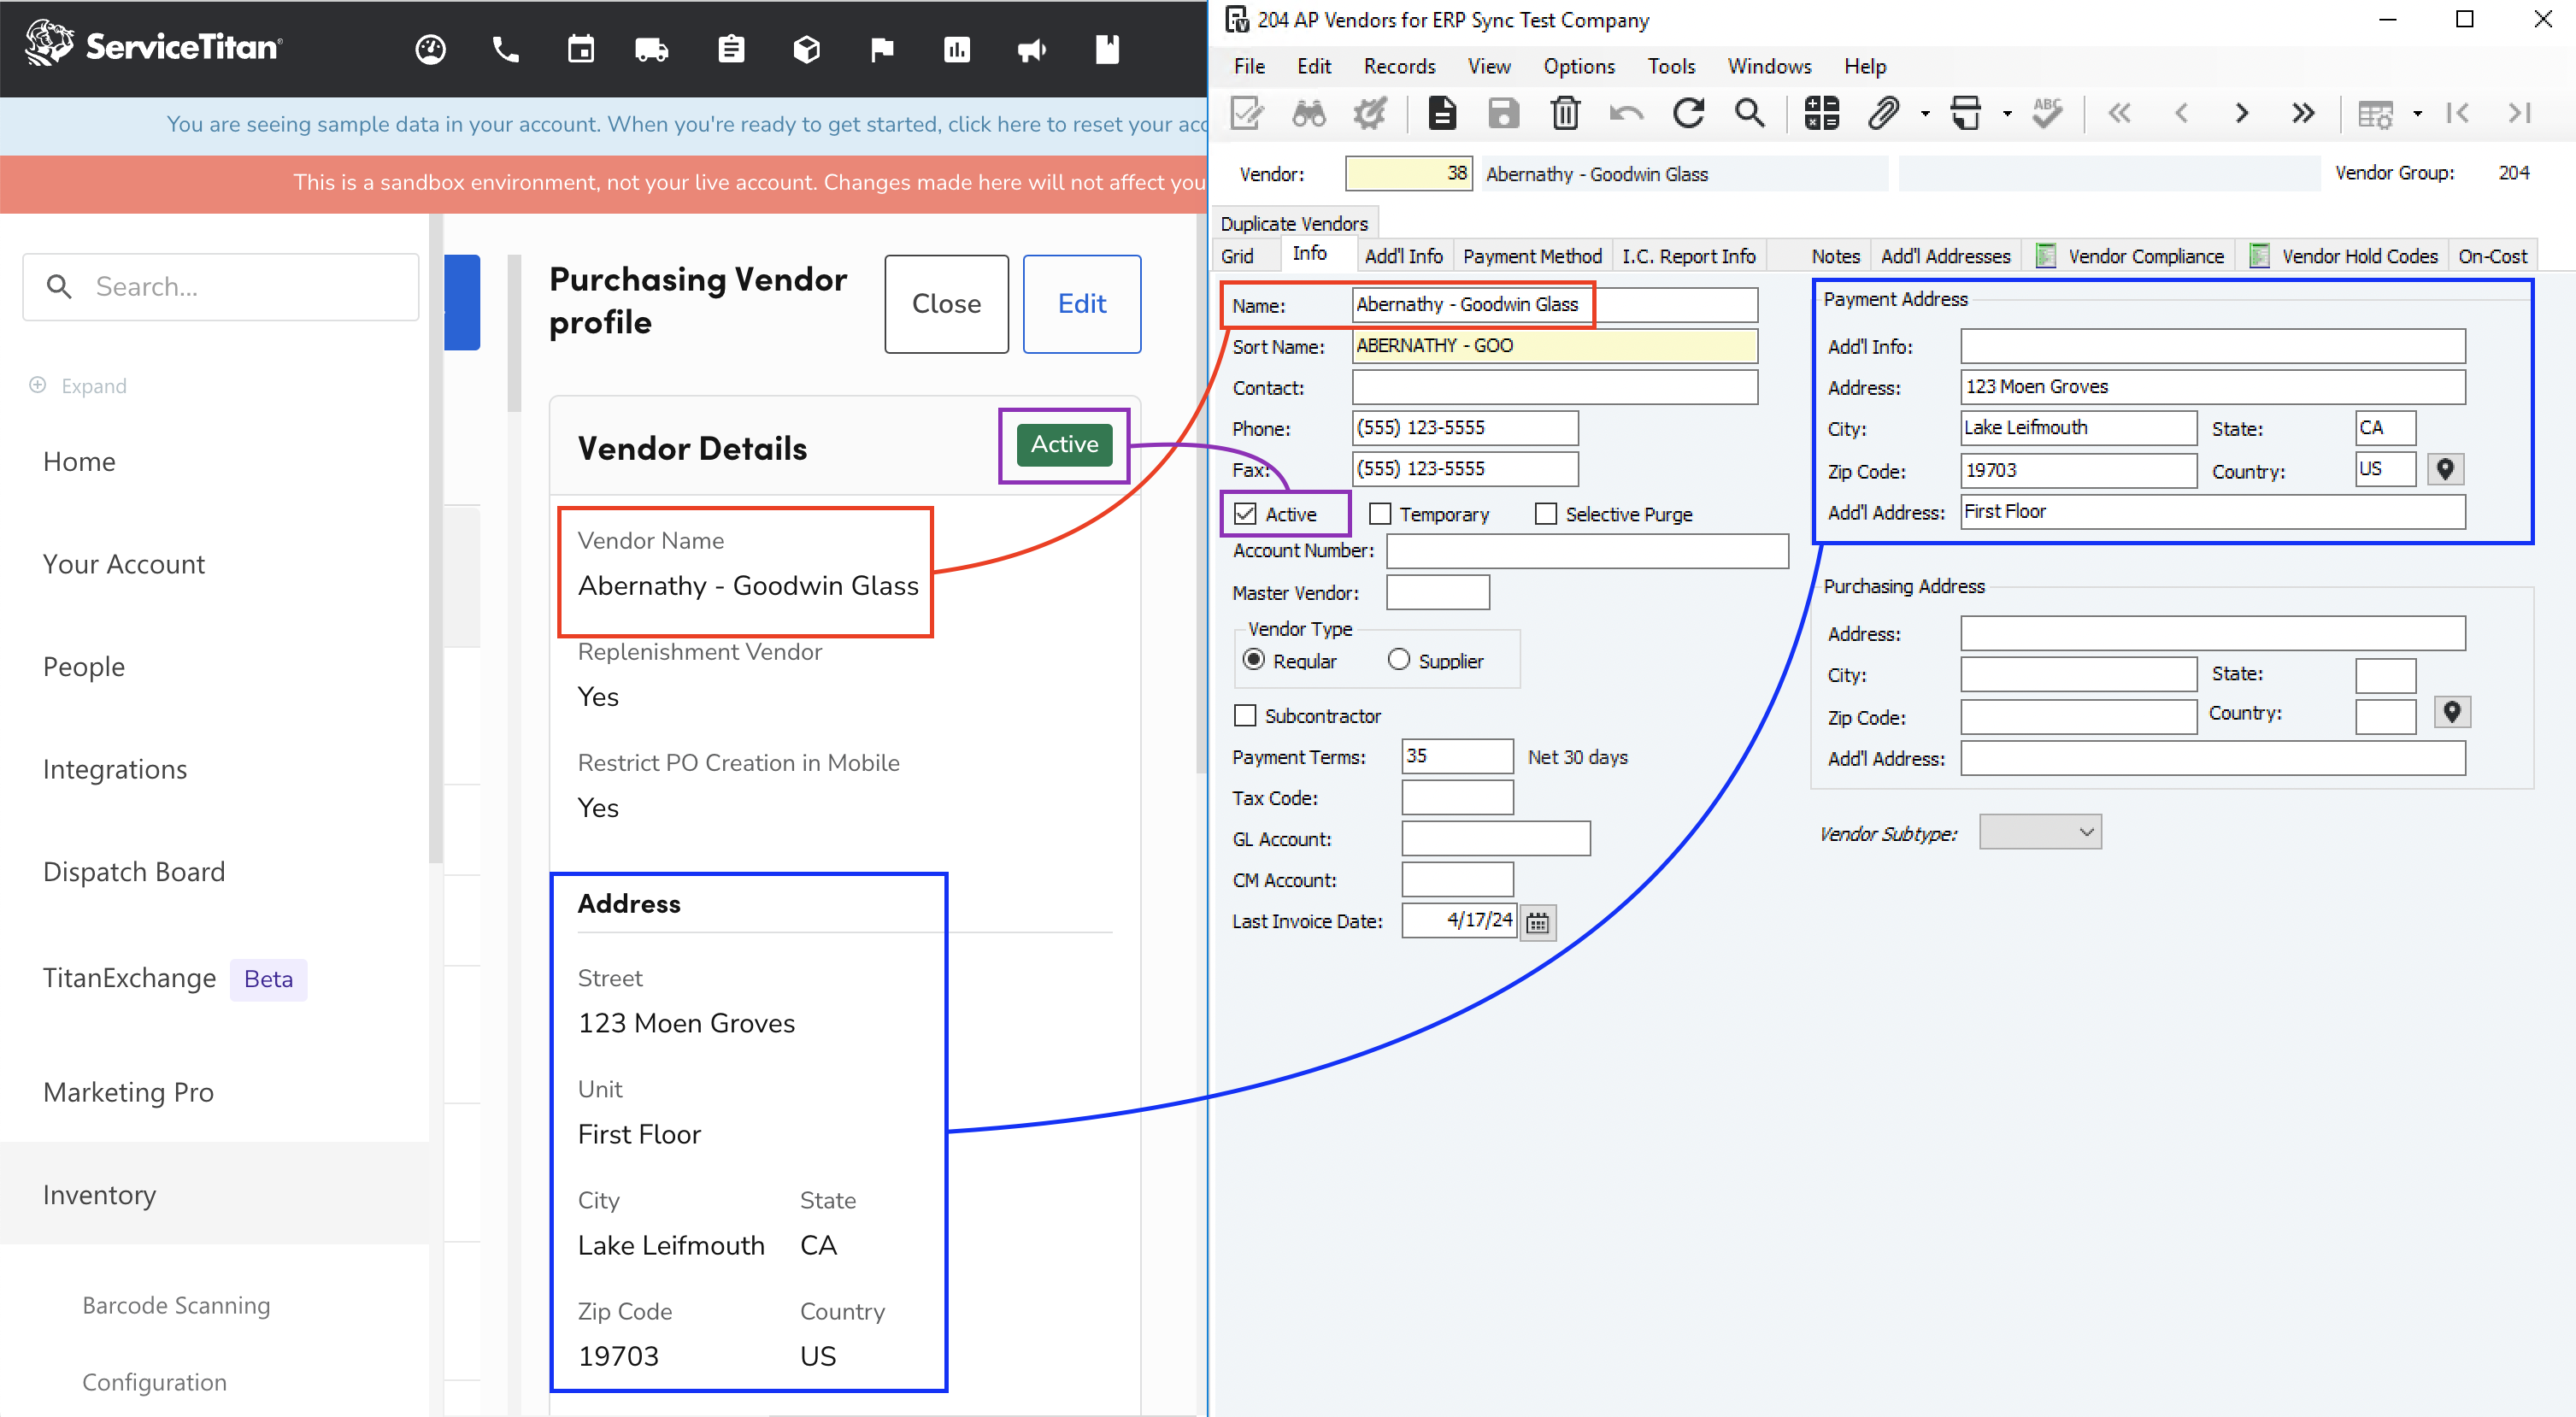Select the Regular vendor type radio
This screenshot has height=1417, width=2576.
1254,660
